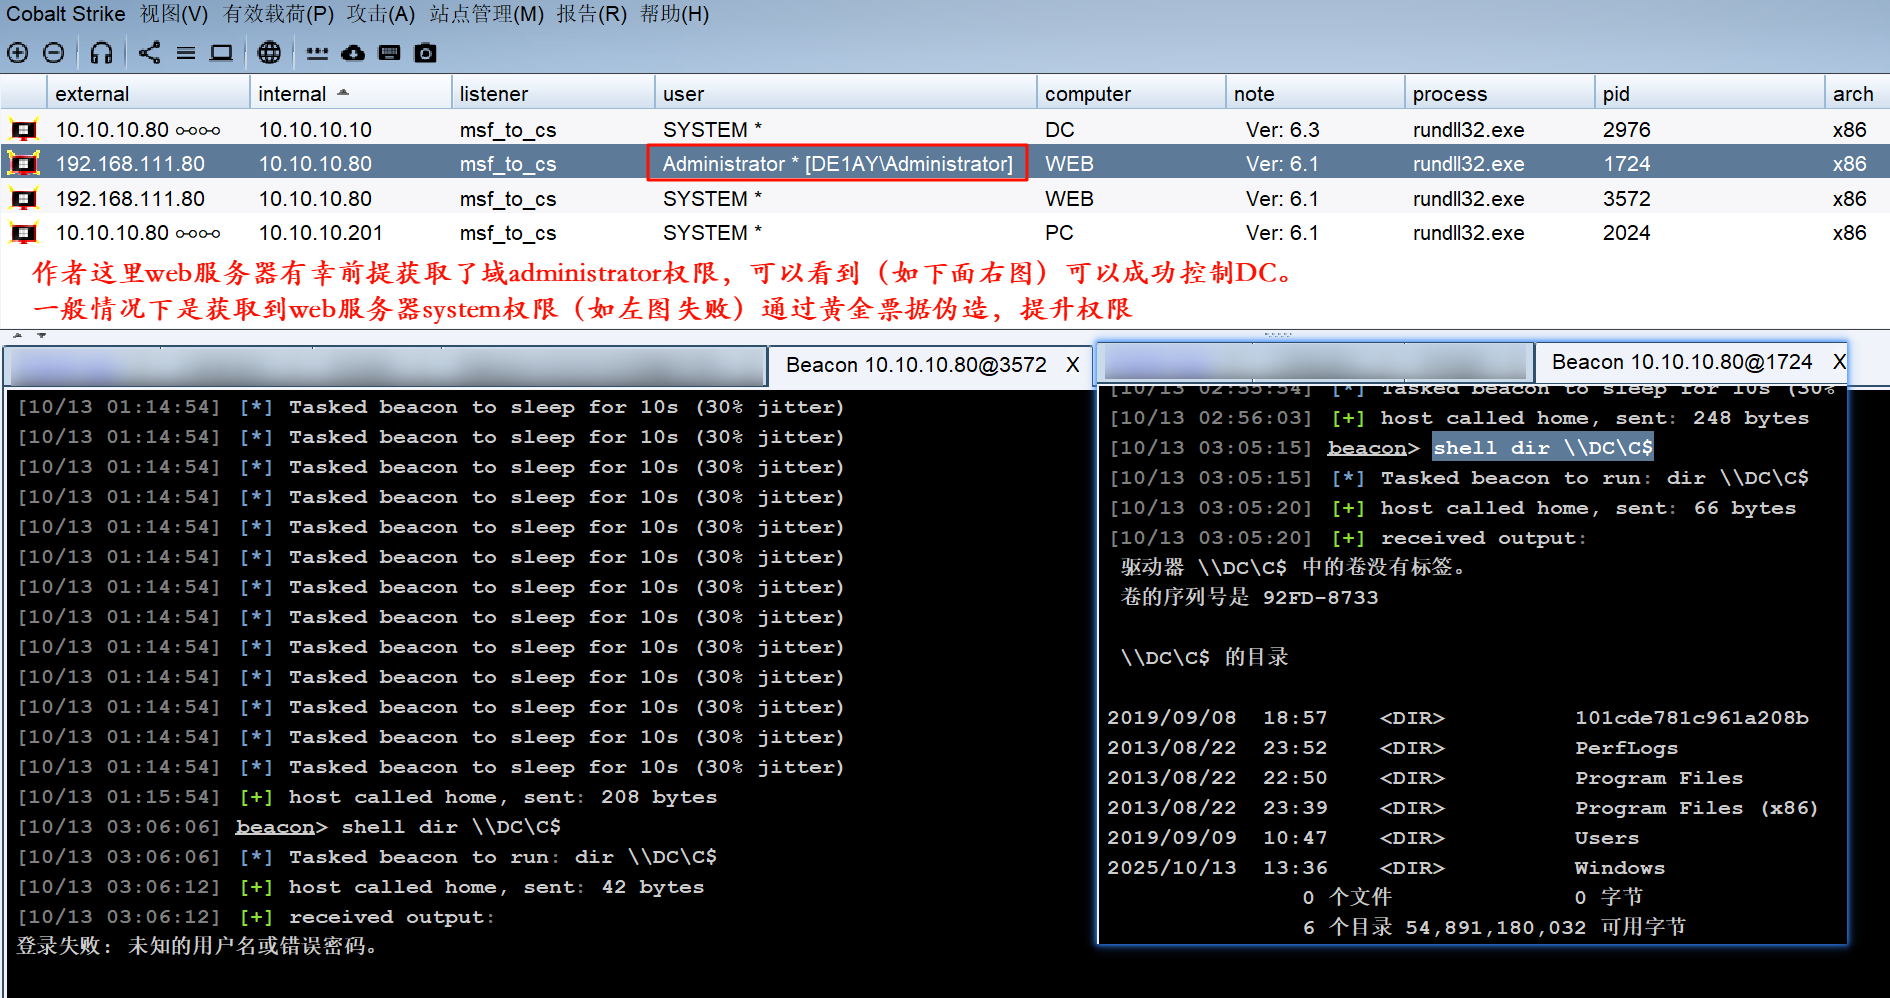This screenshot has width=1890, height=998.
Task: Open credentials view asterisks icon
Action: pyautogui.click(x=317, y=53)
